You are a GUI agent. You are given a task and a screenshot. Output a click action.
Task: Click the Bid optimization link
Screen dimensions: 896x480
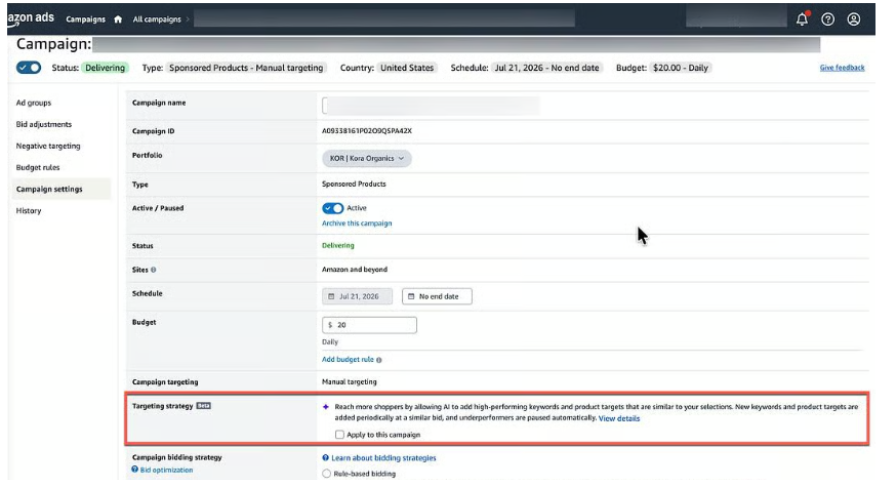pyautogui.click(x=166, y=470)
